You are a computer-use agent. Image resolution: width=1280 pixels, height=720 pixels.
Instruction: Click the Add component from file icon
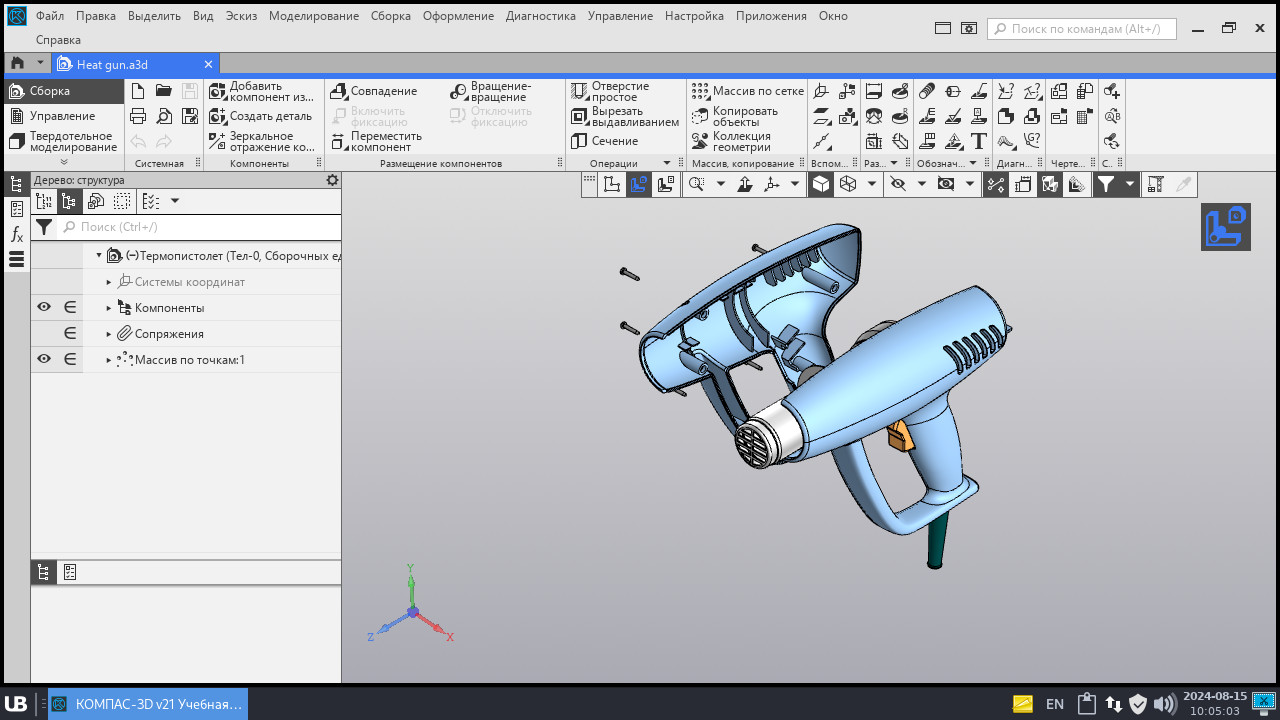click(218, 91)
